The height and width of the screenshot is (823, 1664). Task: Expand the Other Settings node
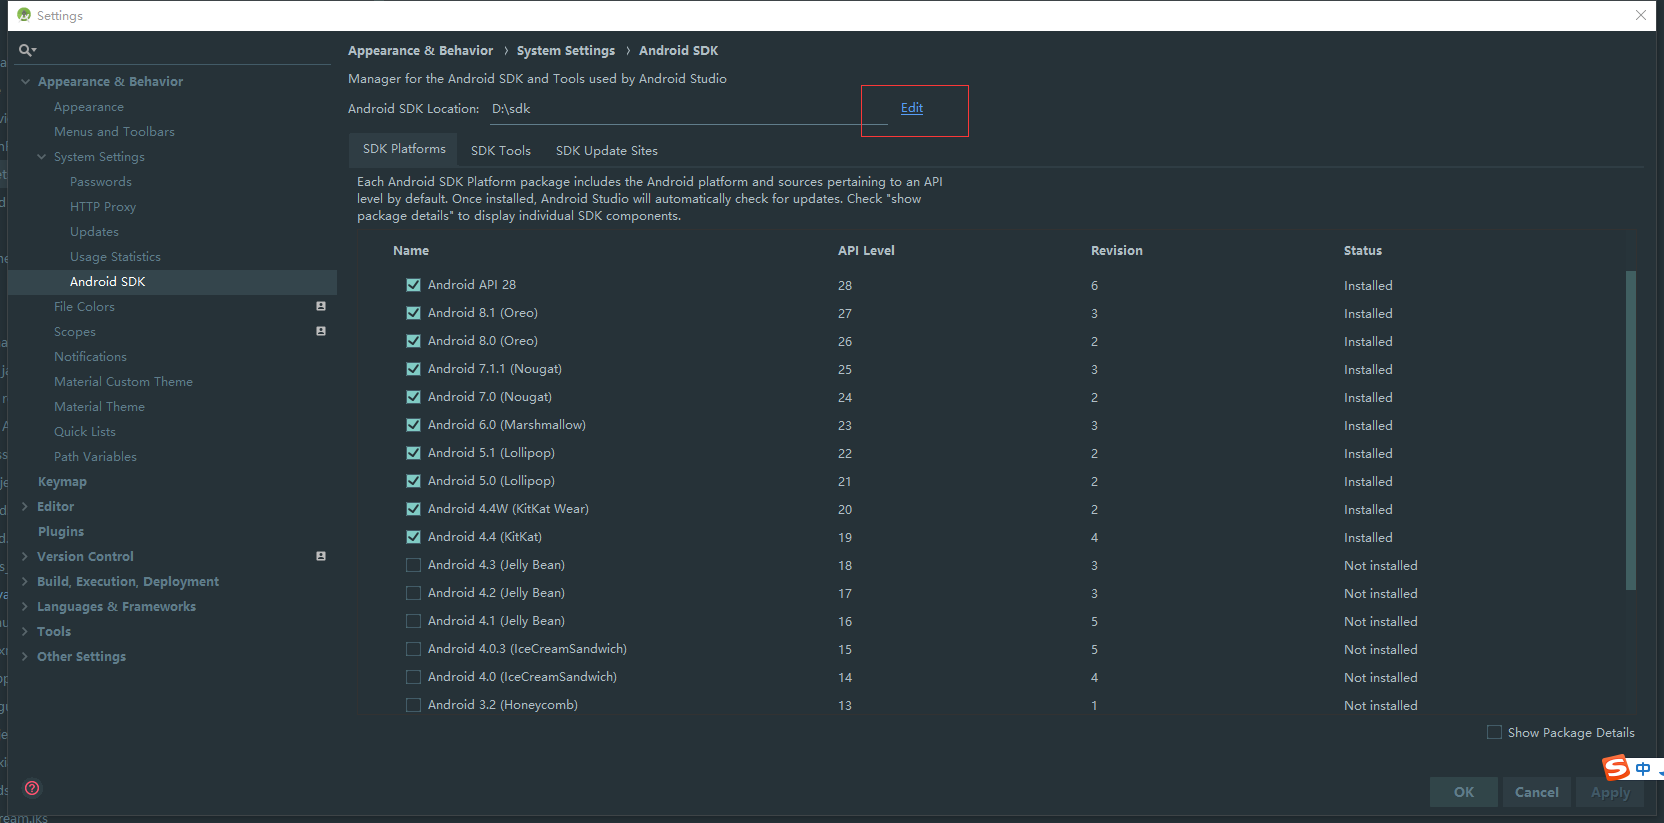(x=25, y=657)
